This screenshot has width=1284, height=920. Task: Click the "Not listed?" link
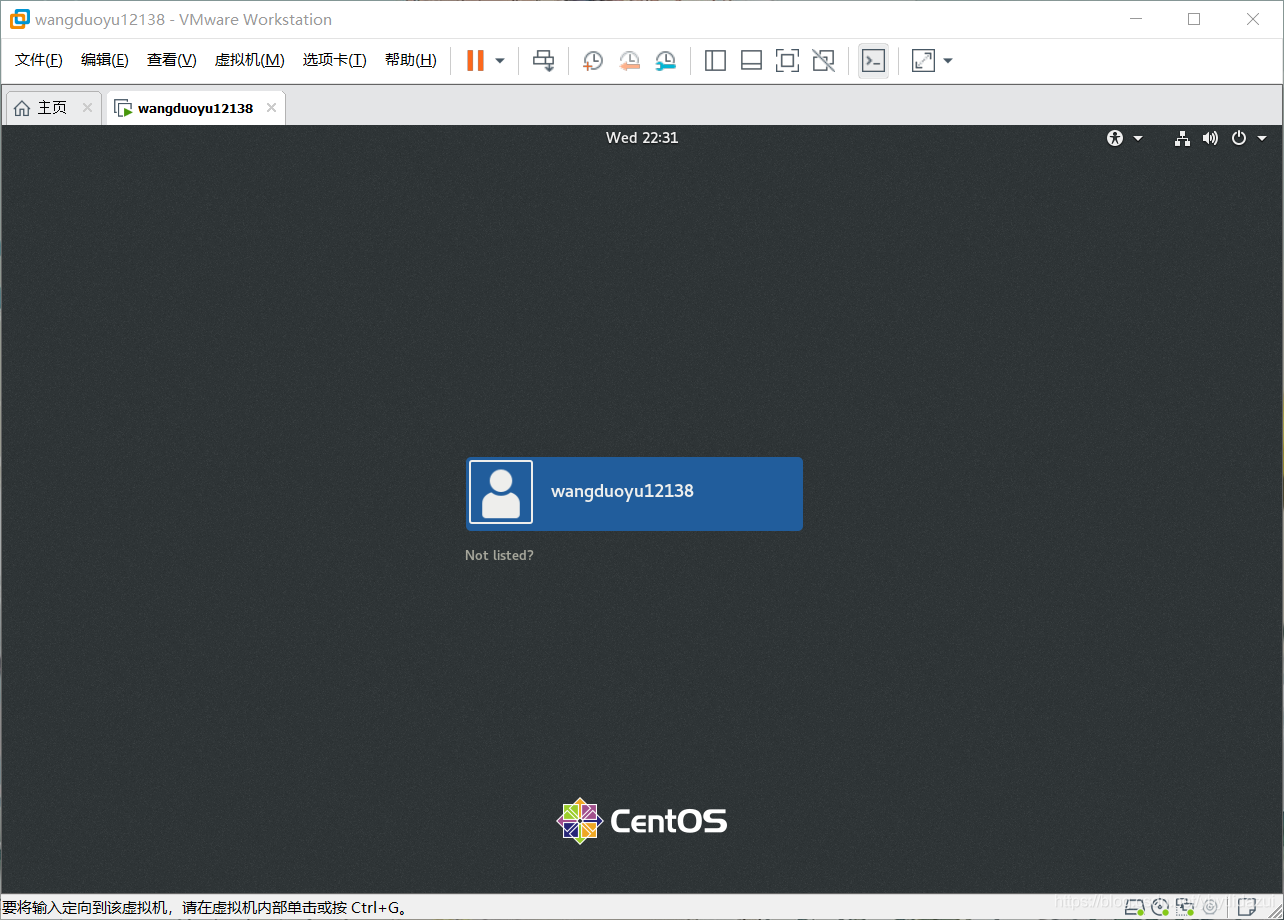click(499, 555)
